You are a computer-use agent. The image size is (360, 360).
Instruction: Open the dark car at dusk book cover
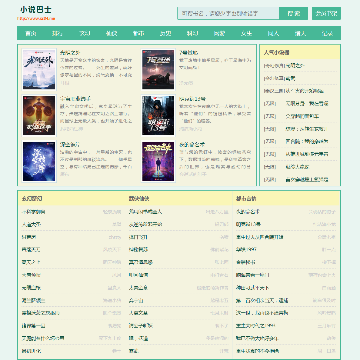pyautogui.click(x=158, y=69)
